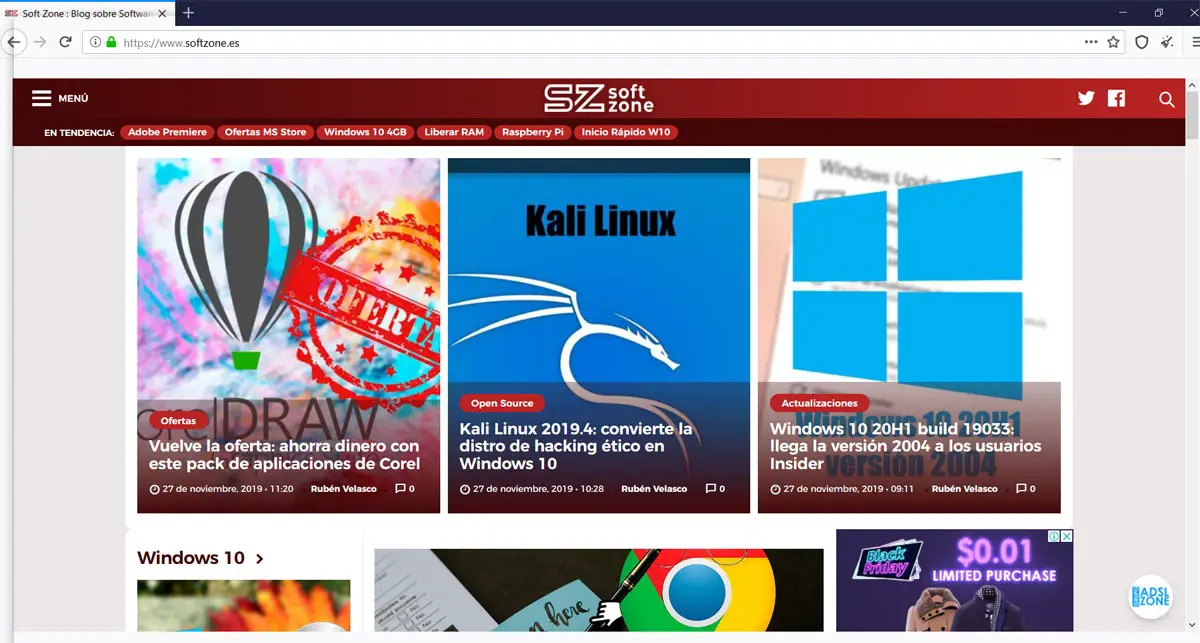Open a new tab with the plus button

point(188,13)
